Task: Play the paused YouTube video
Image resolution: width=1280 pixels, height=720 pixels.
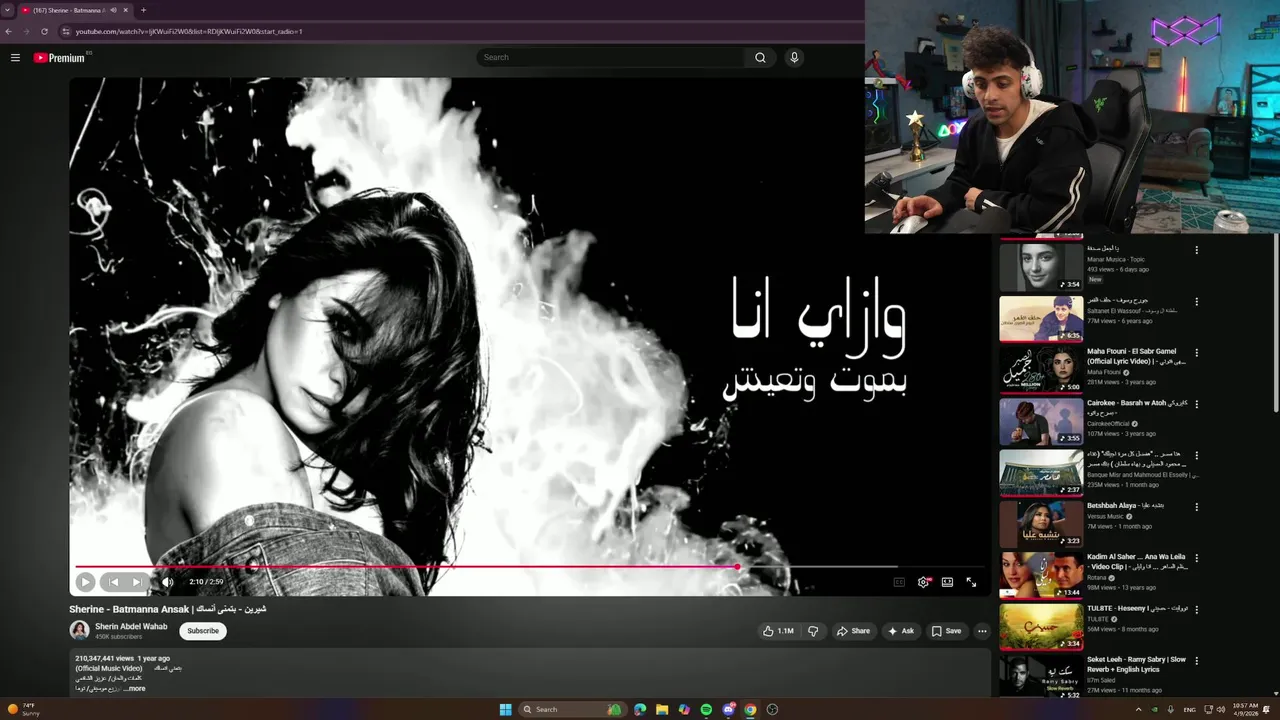Action: click(x=85, y=582)
